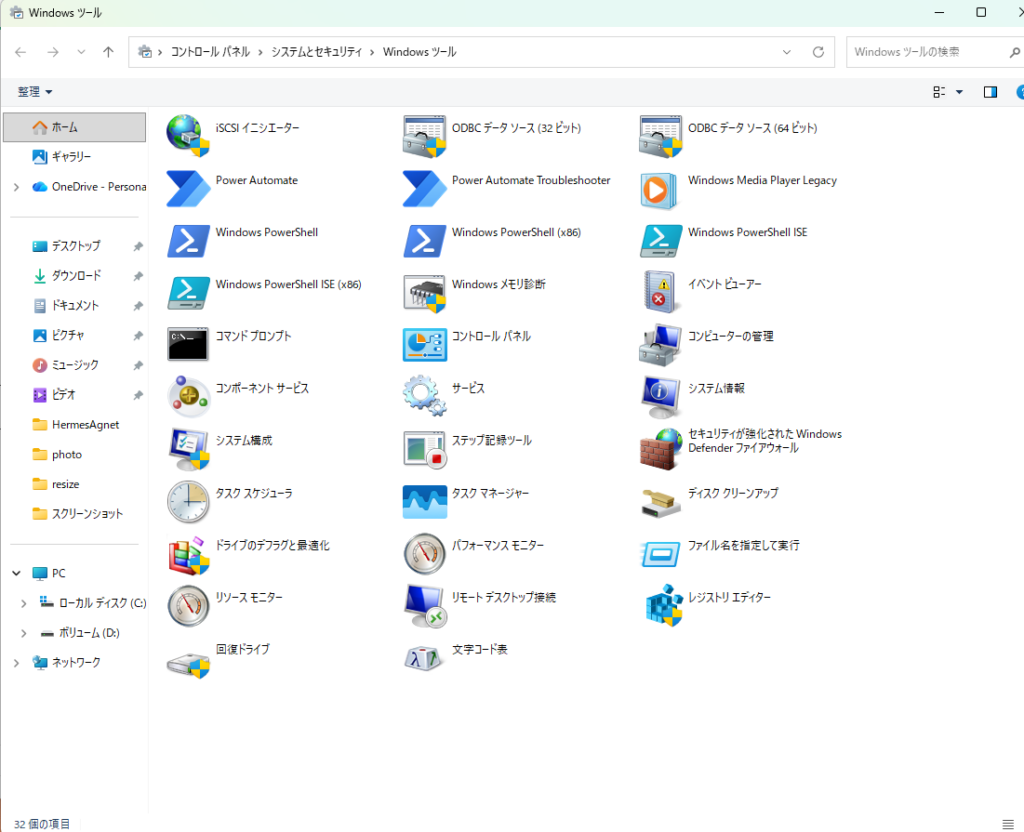Open the recent locations chevron
This screenshot has height=832, width=1024.
pos(81,52)
